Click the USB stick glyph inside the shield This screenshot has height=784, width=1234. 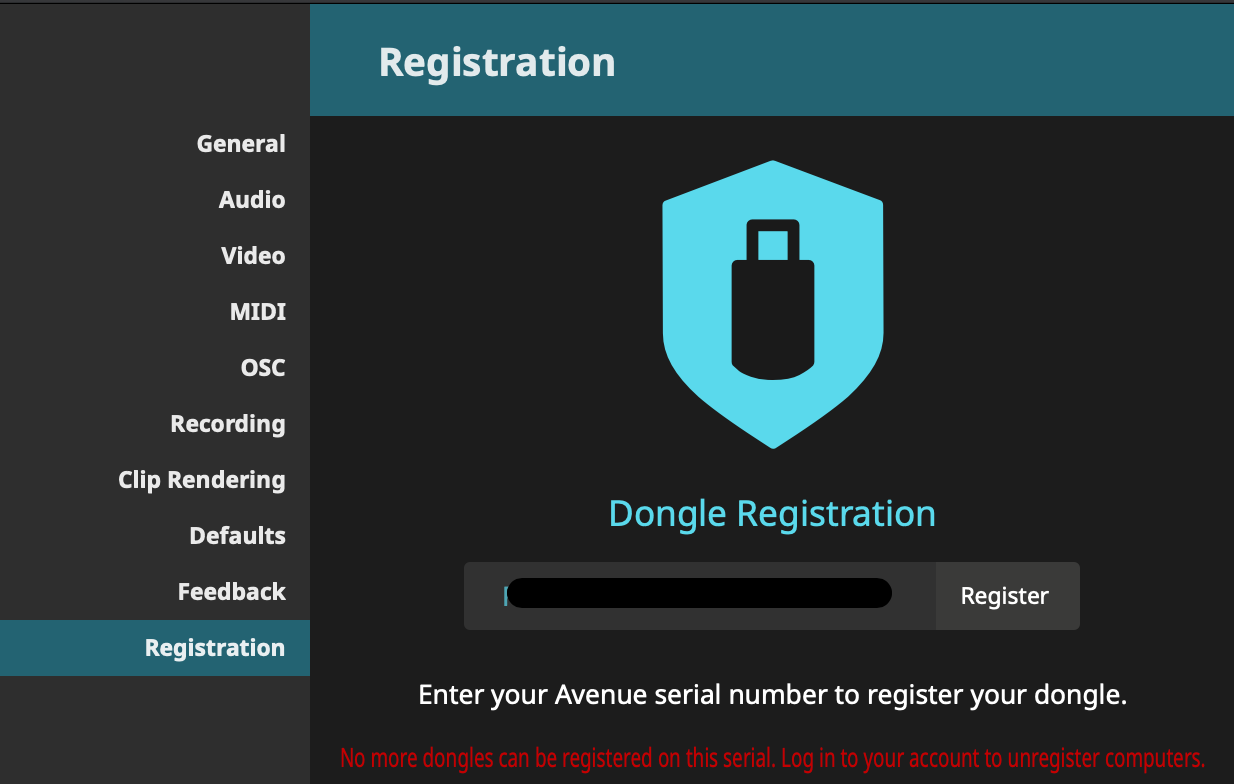(x=772, y=300)
